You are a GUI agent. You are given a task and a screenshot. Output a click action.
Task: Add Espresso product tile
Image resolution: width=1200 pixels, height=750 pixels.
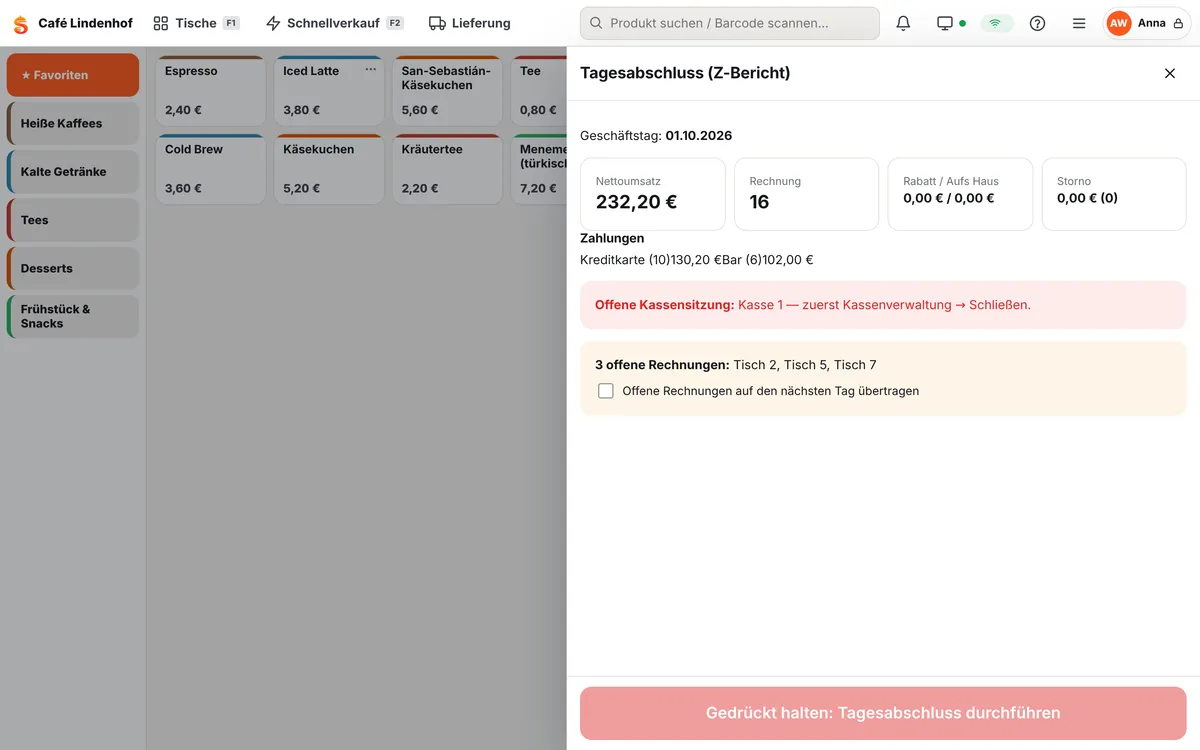(x=211, y=91)
